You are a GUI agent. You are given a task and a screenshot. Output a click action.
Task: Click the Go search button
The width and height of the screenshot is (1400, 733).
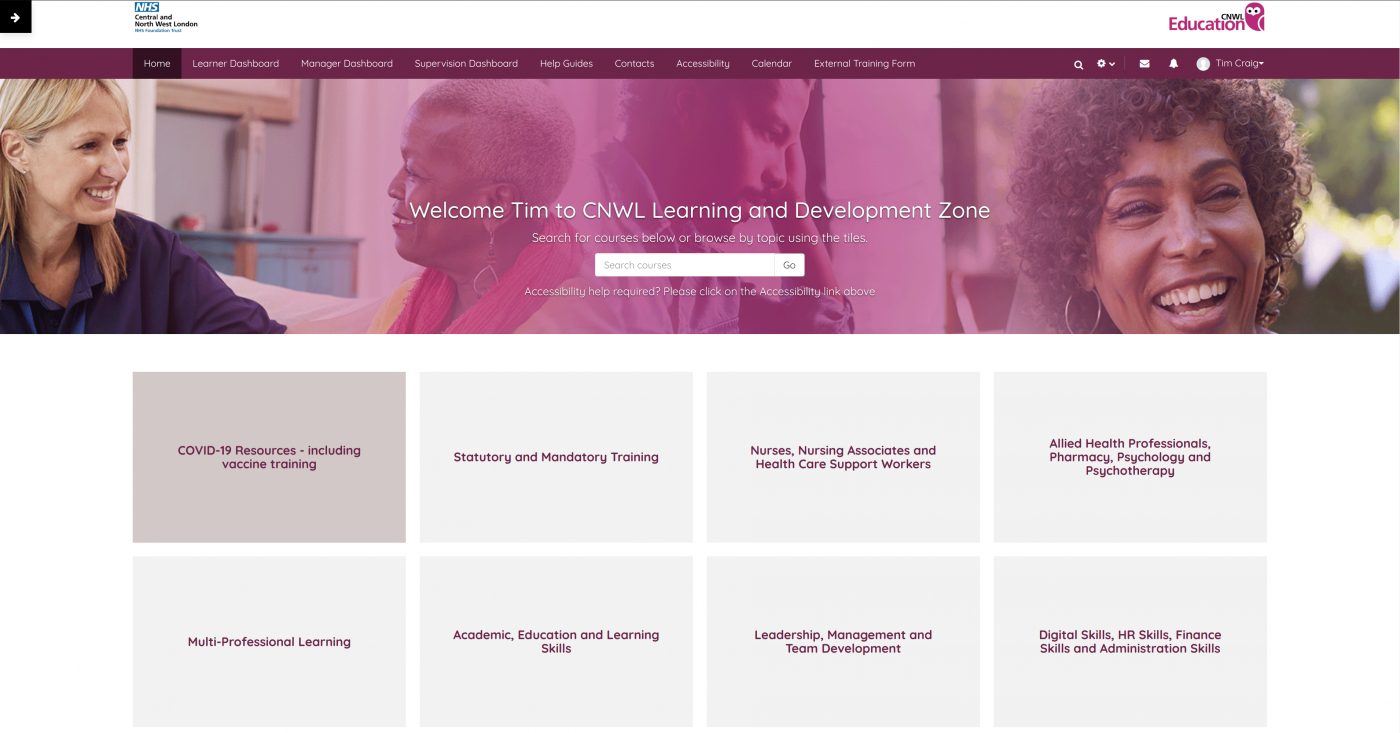(789, 265)
